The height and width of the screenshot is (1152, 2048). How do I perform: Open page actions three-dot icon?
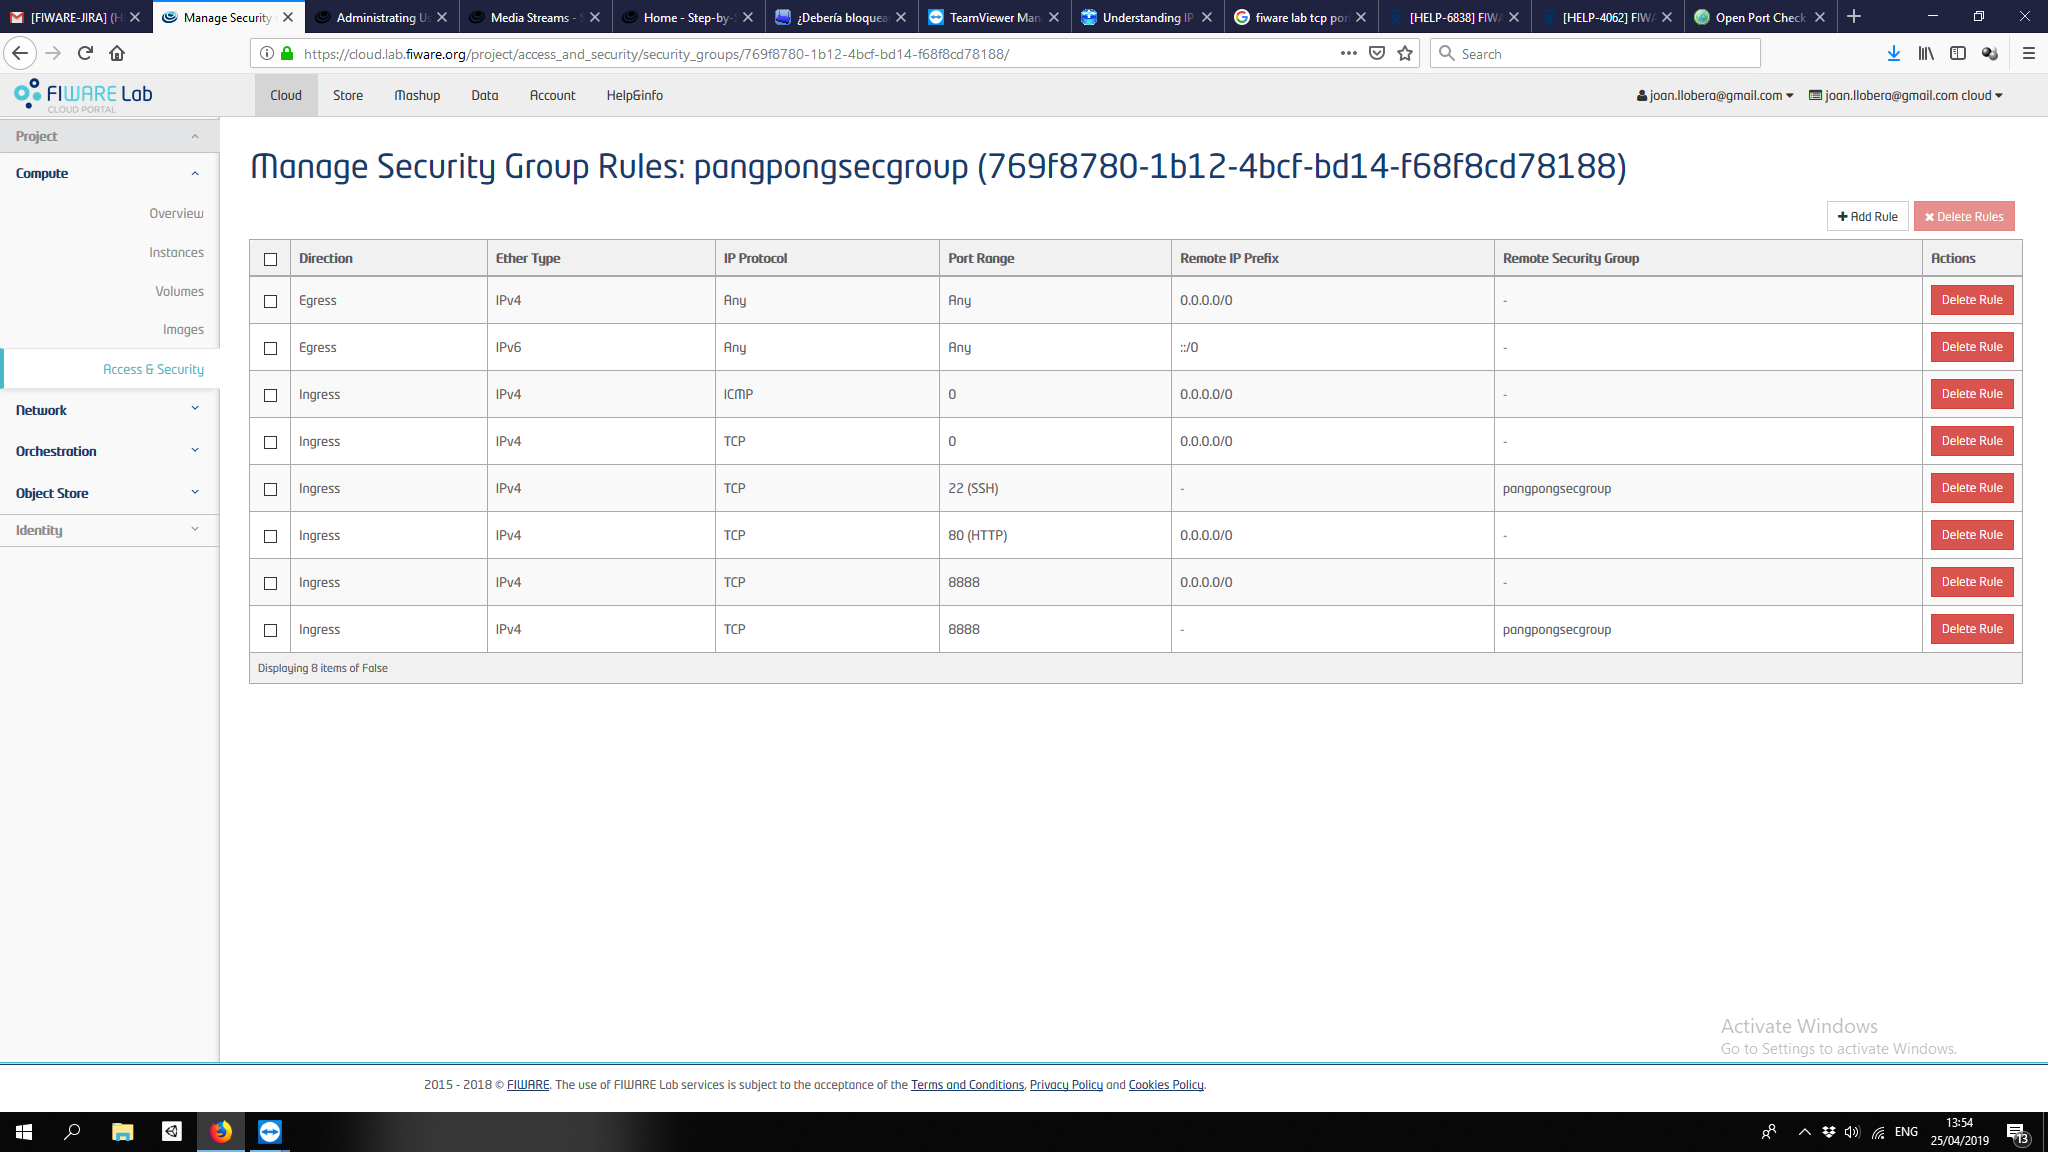[1349, 53]
